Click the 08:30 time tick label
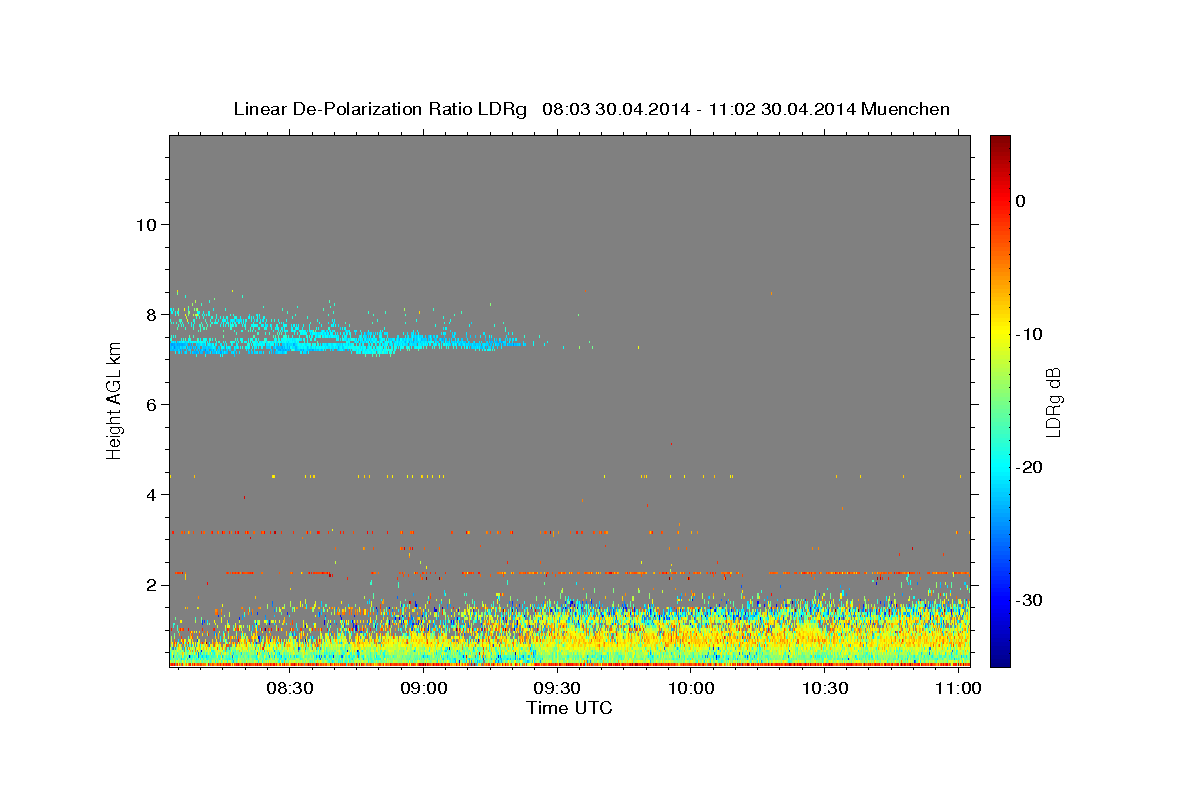The width and height of the screenshot is (1200, 800). coord(290,689)
